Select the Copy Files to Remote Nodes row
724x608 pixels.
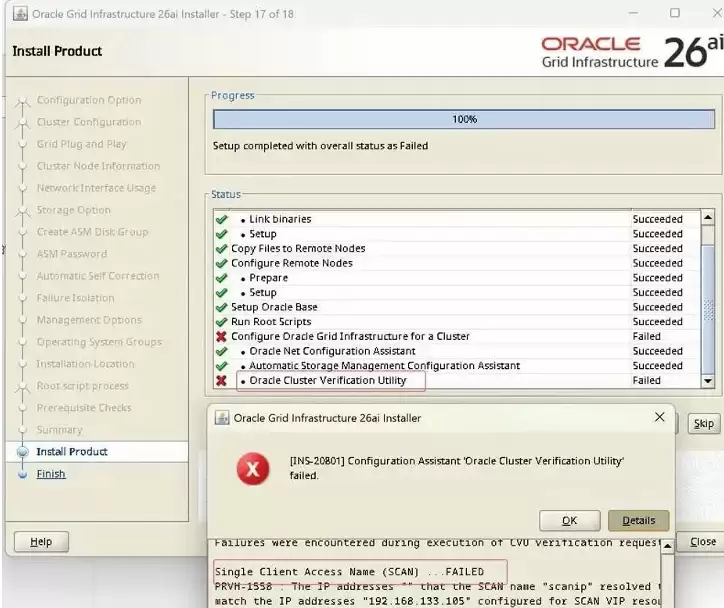pyautogui.click(x=457, y=248)
